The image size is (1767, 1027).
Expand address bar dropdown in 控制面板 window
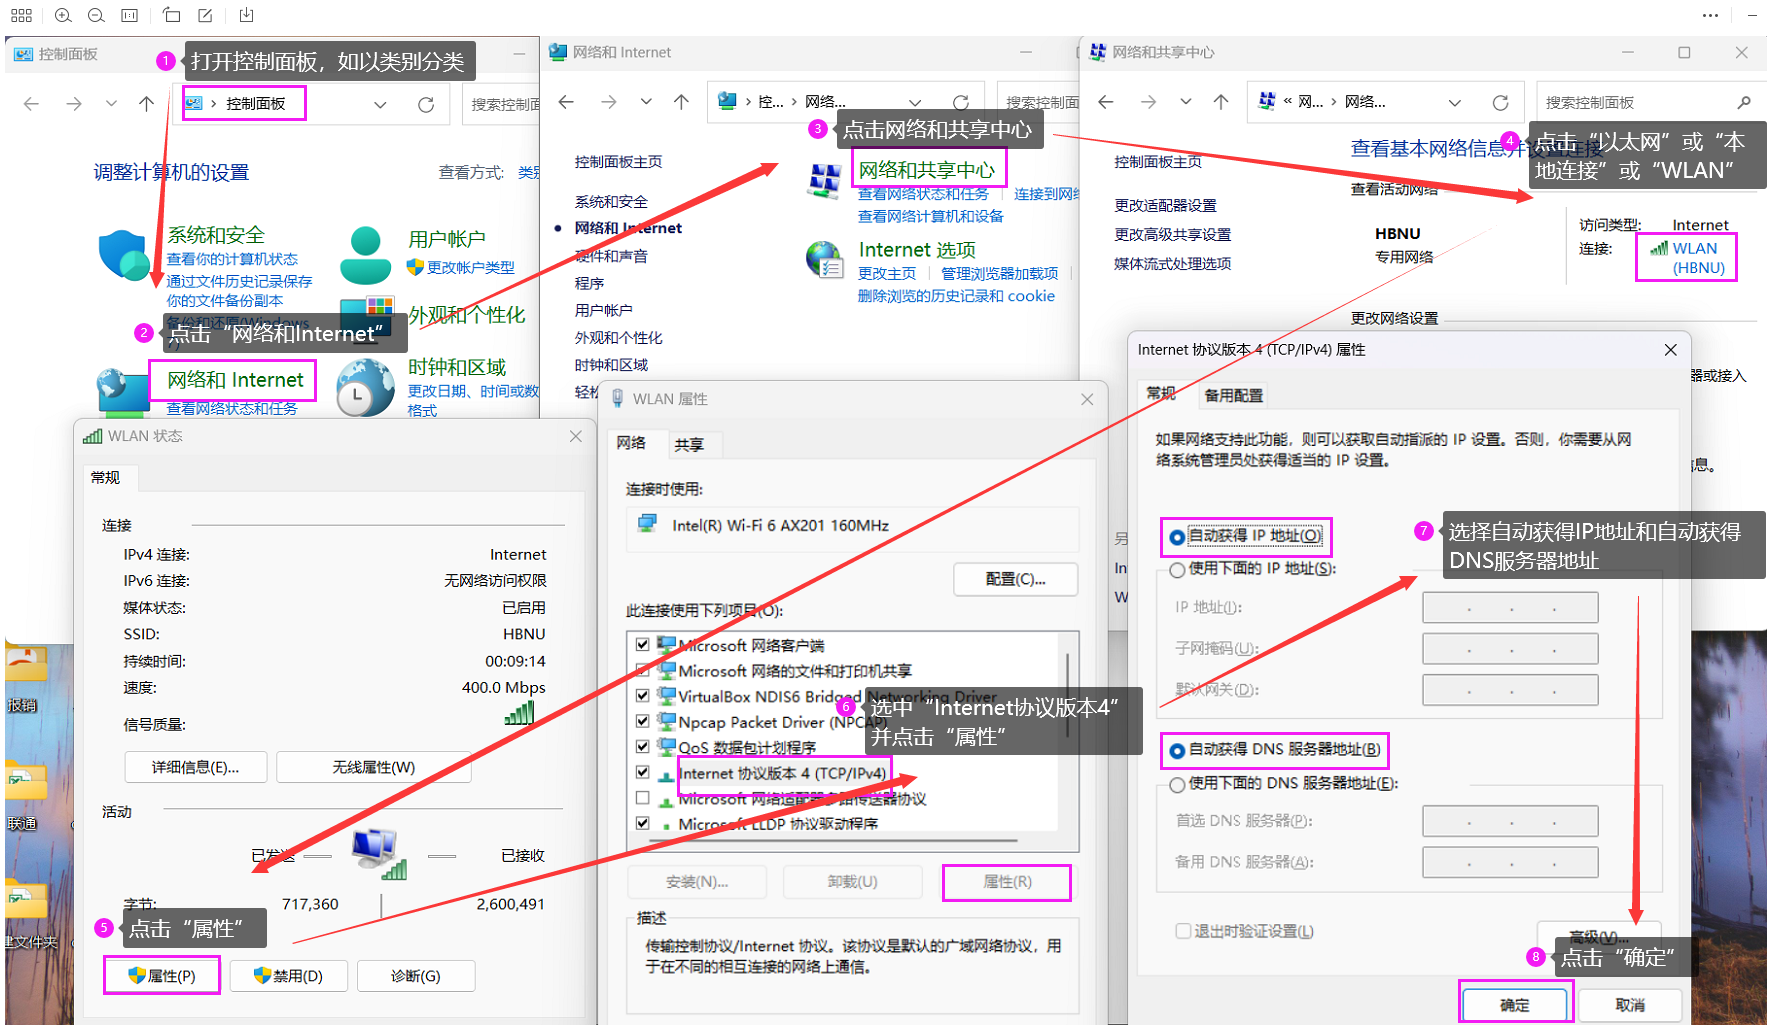[x=380, y=104]
